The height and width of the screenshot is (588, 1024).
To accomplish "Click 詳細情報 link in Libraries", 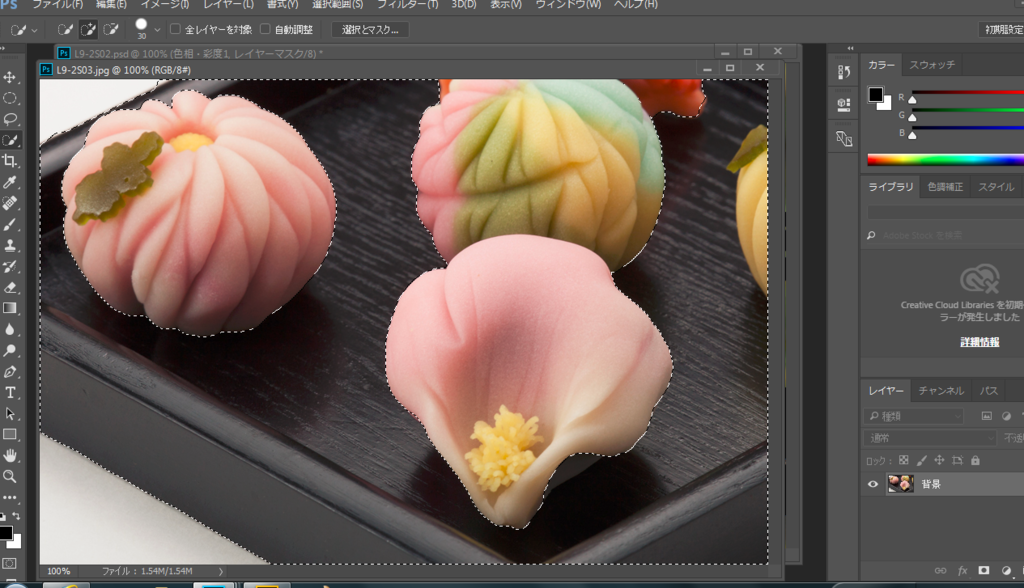I will [x=980, y=342].
